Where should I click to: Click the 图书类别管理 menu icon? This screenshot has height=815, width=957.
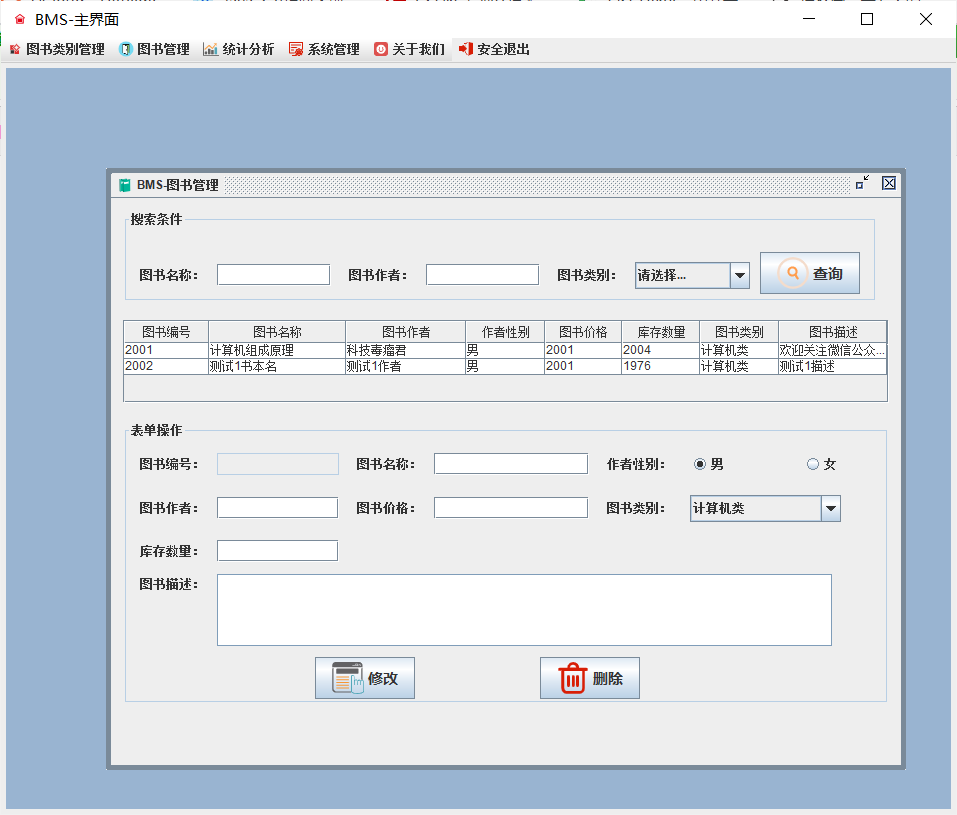click(15, 49)
